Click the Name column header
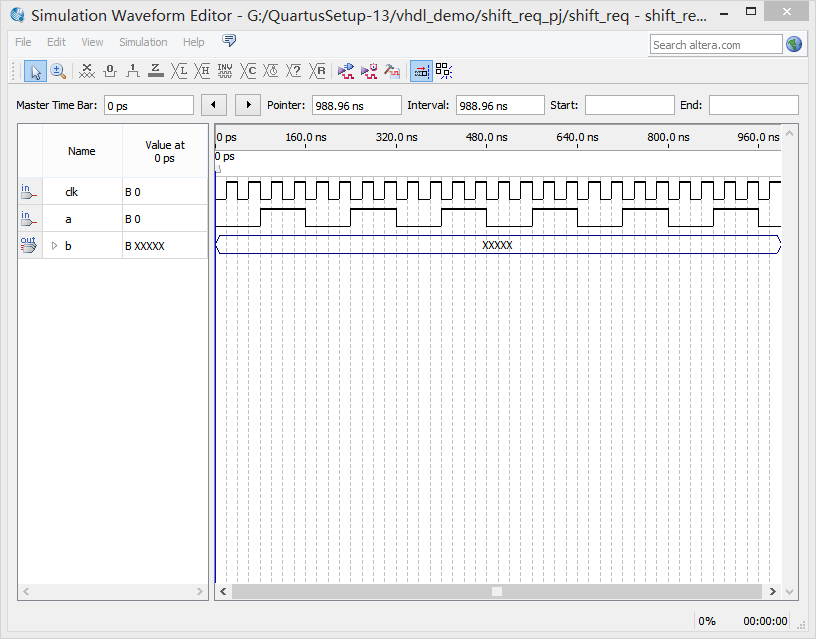Screen dimensions: 816x639 tap(82, 151)
